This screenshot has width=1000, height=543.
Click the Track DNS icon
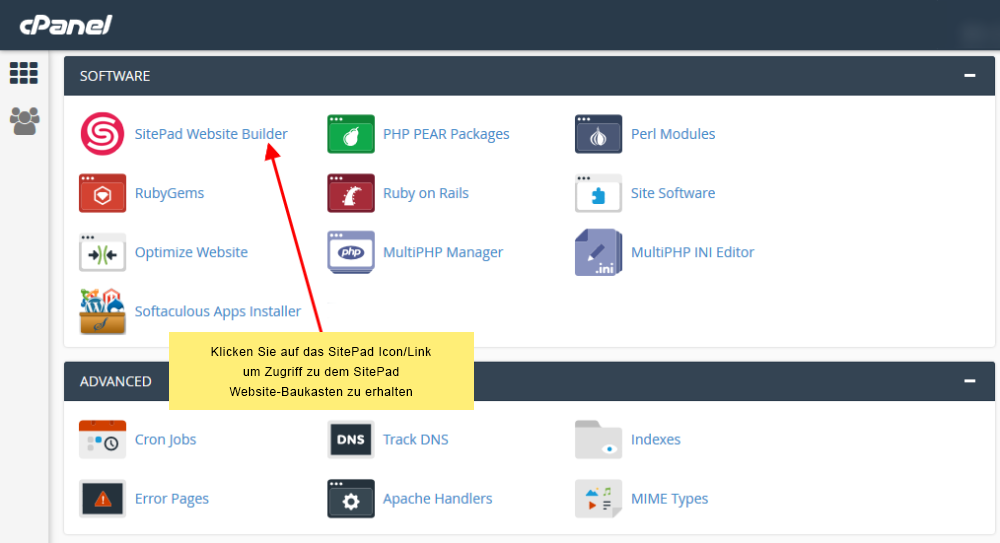pyautogui.click(x=351, y=439)
